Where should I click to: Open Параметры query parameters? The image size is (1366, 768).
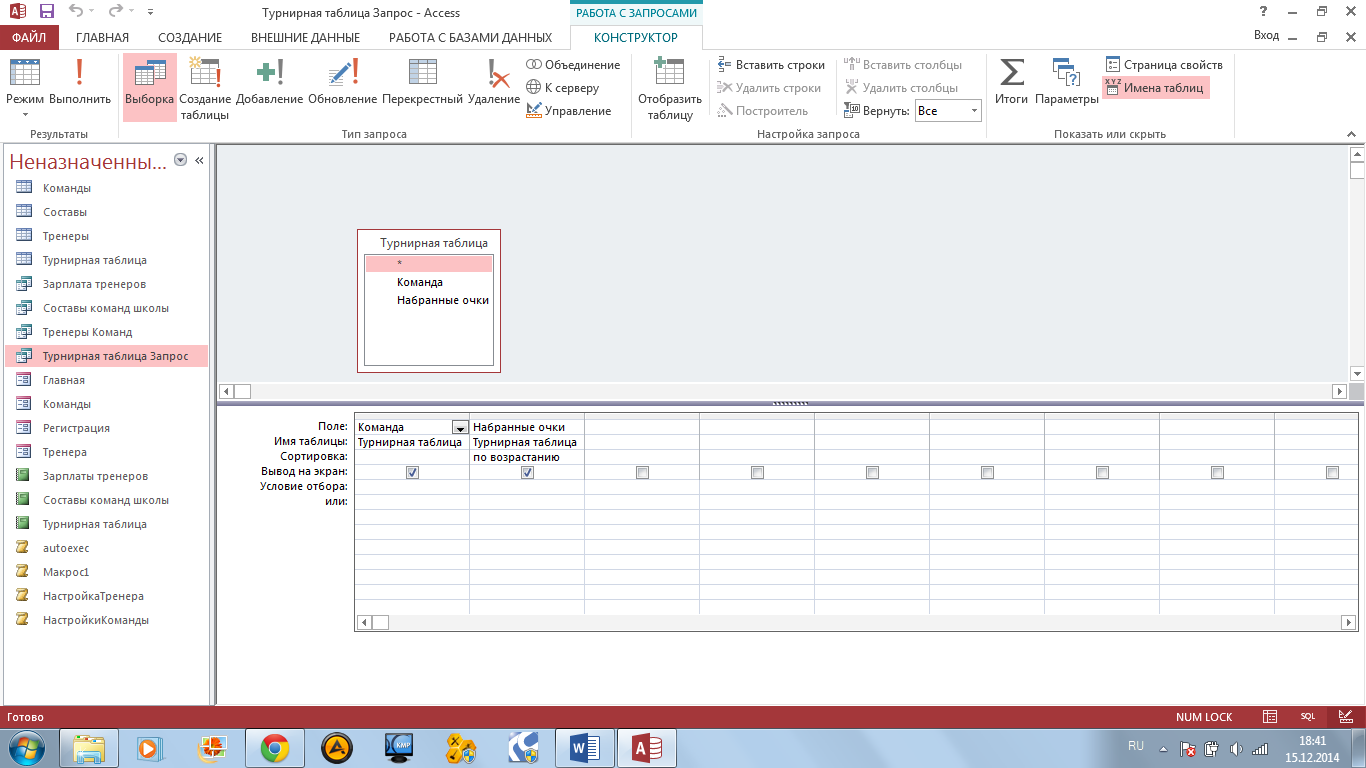click(1066, 82)
